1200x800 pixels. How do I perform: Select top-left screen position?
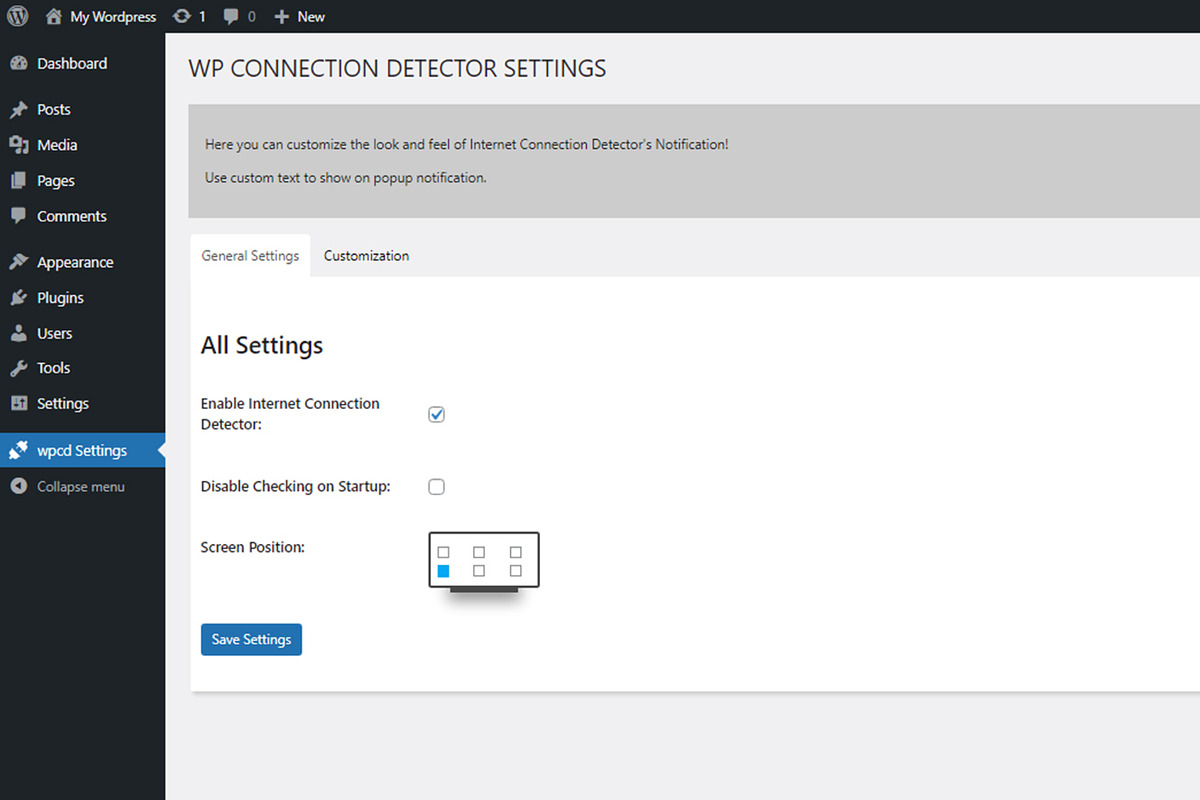(x=444, y=552)
